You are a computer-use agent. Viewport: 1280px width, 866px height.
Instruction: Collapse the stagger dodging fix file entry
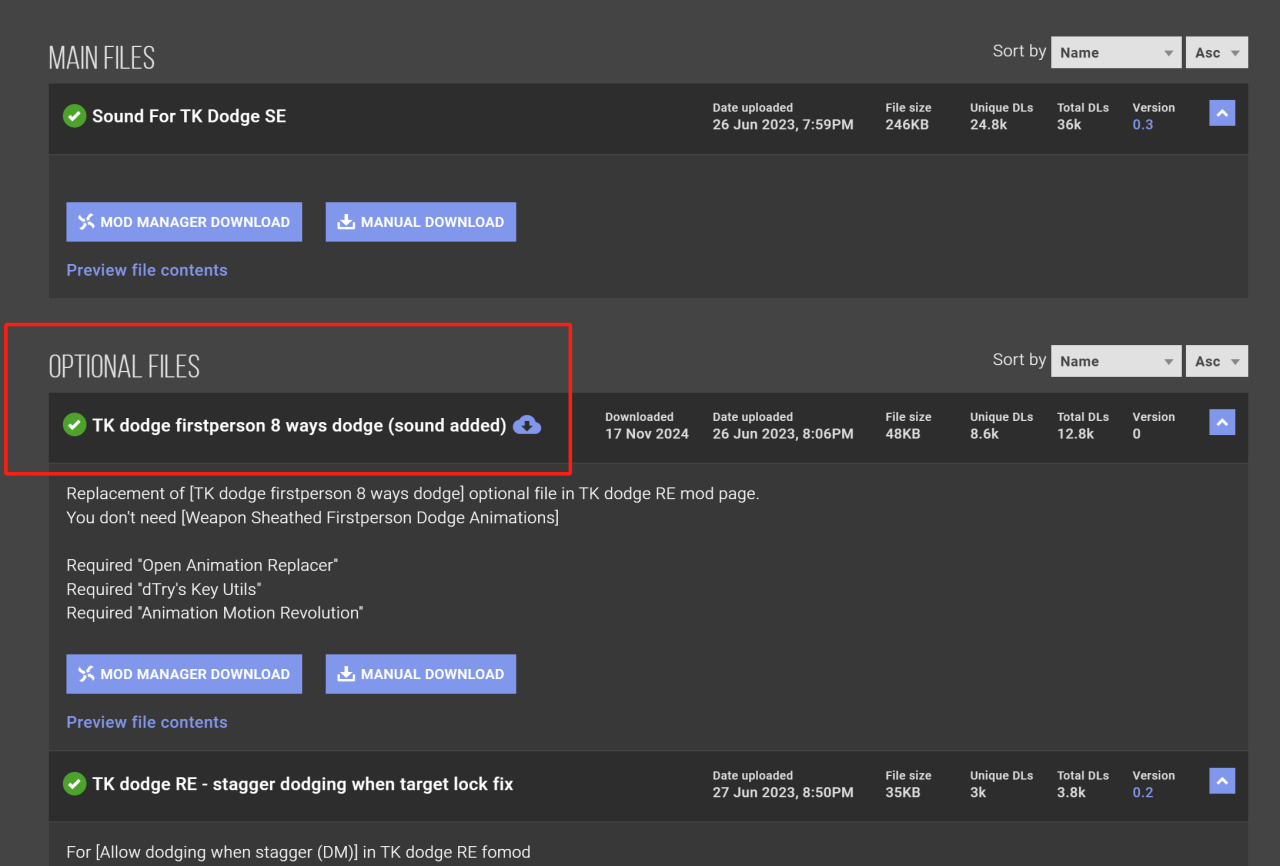[1222, 781]
